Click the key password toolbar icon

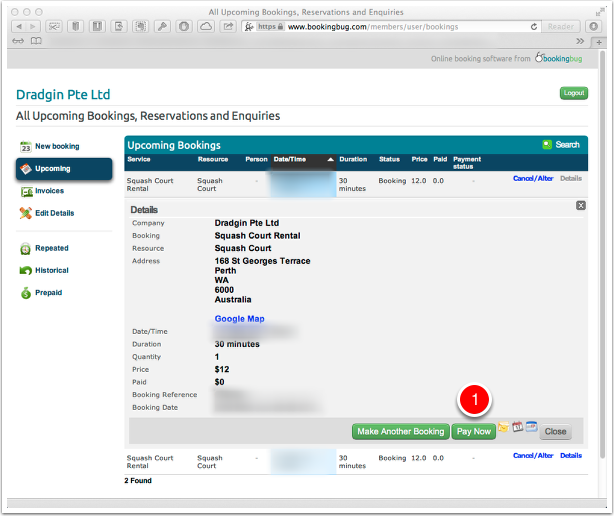[x=163, y=27]
